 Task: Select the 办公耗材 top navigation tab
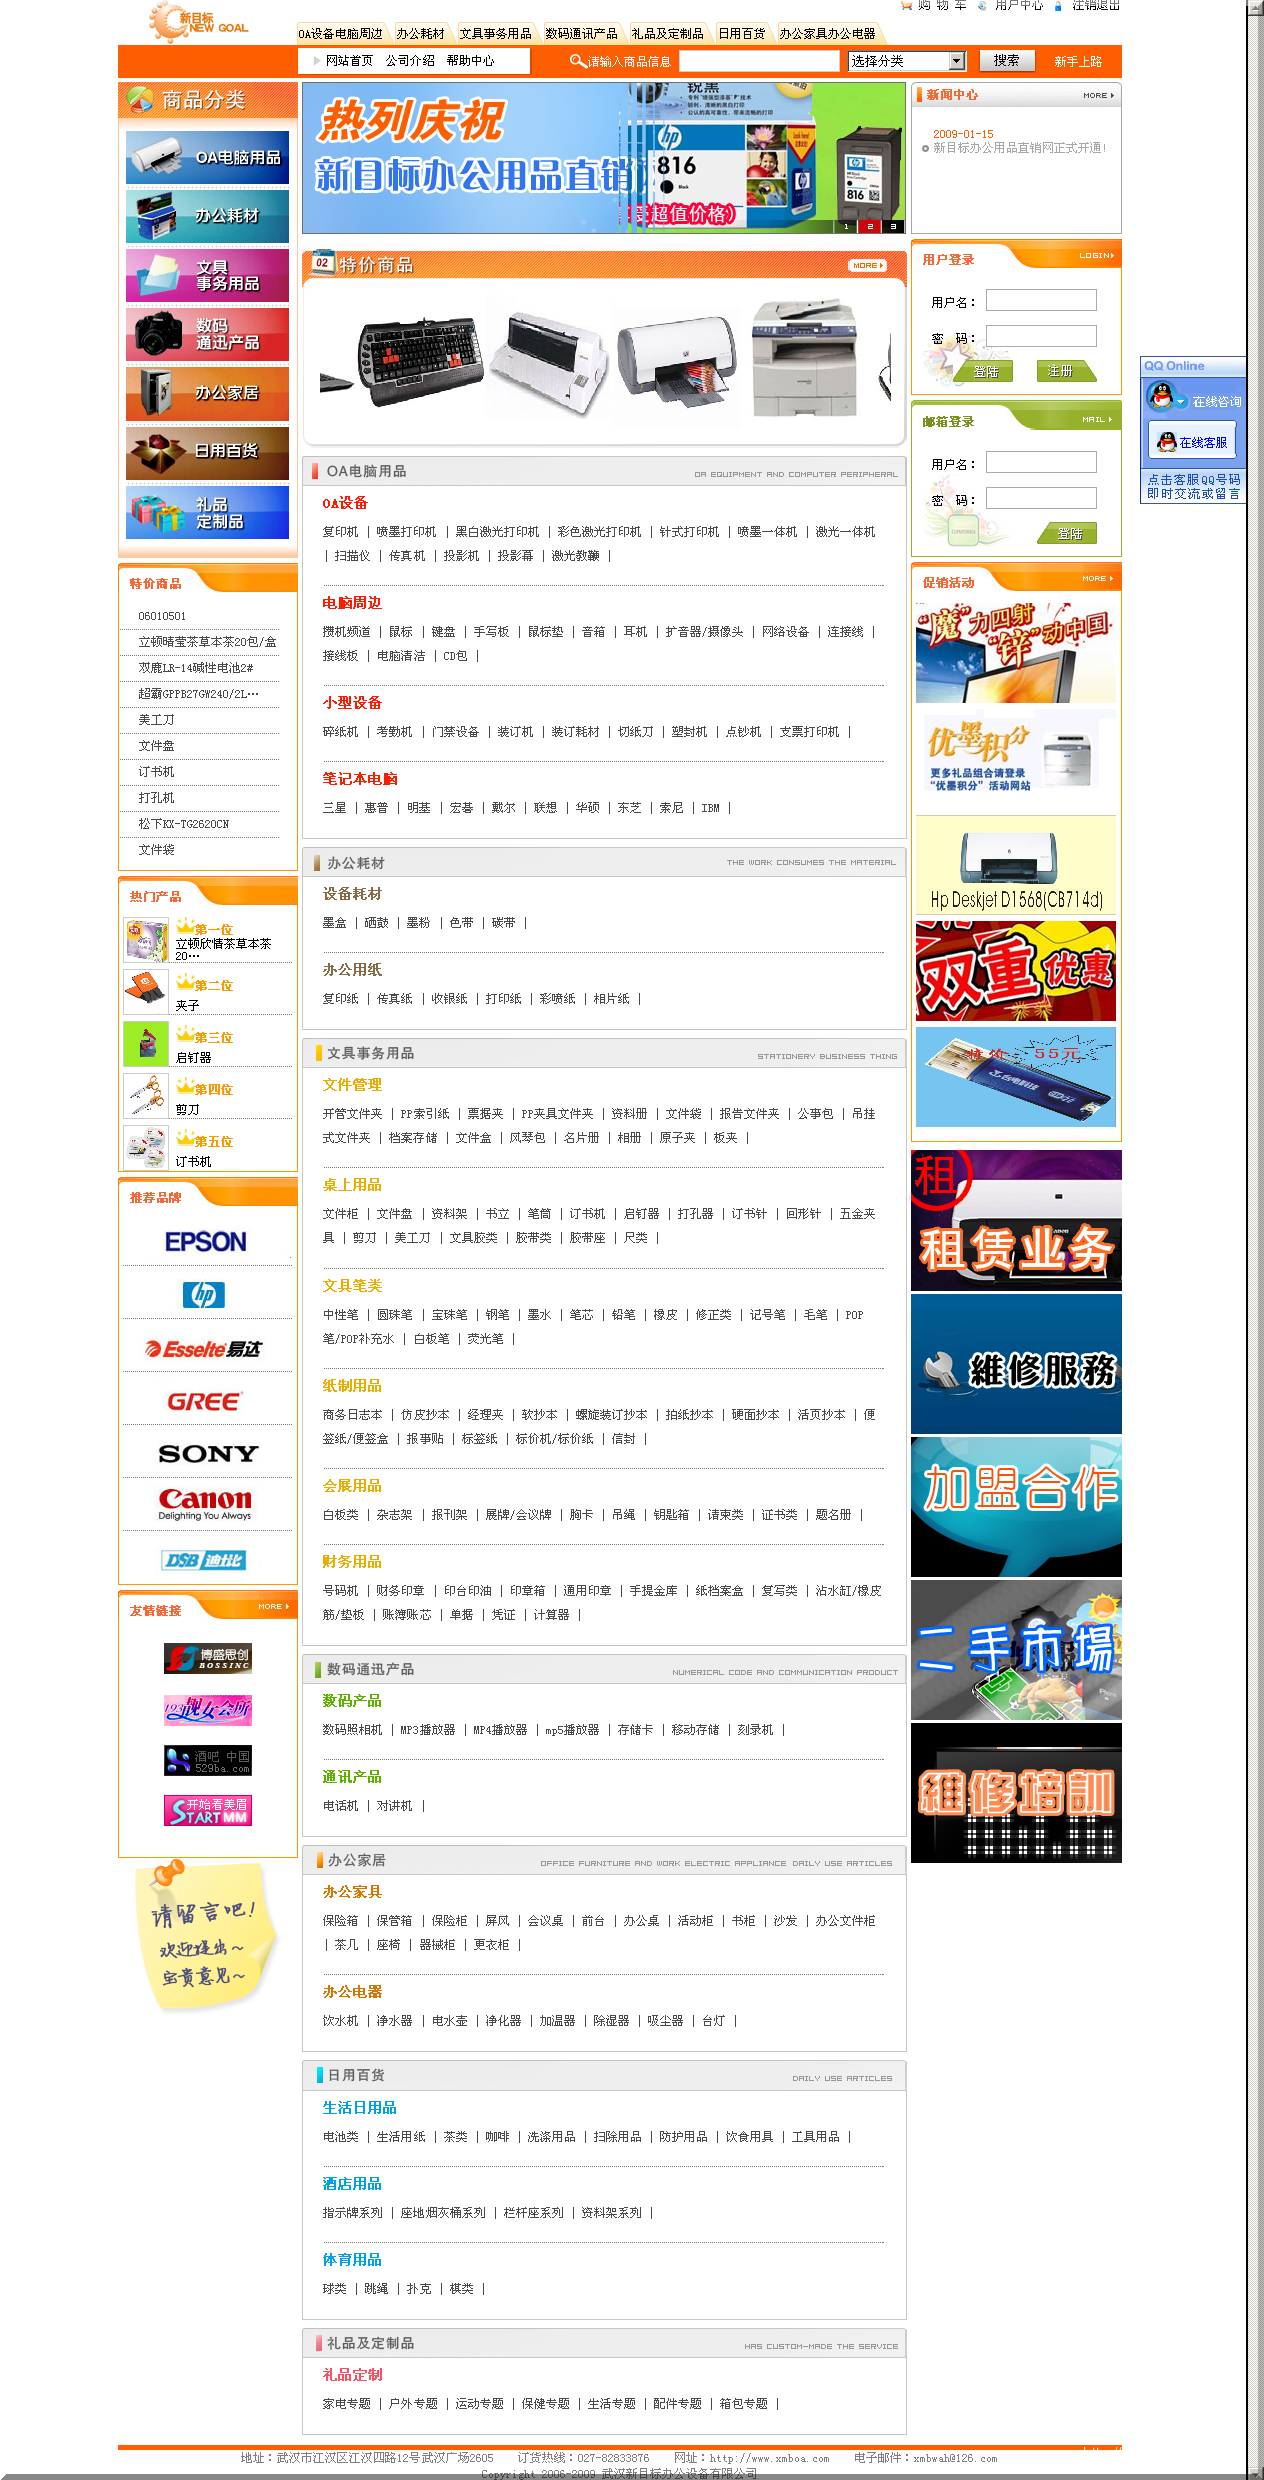pos(420,34)
